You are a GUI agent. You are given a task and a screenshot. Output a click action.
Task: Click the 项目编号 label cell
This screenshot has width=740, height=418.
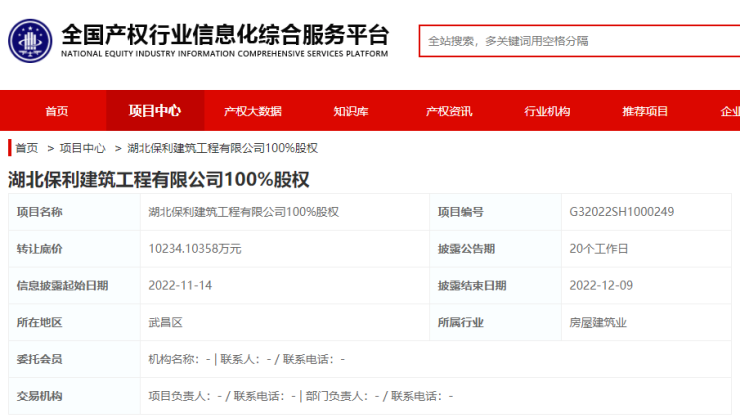tap(496, 212)
